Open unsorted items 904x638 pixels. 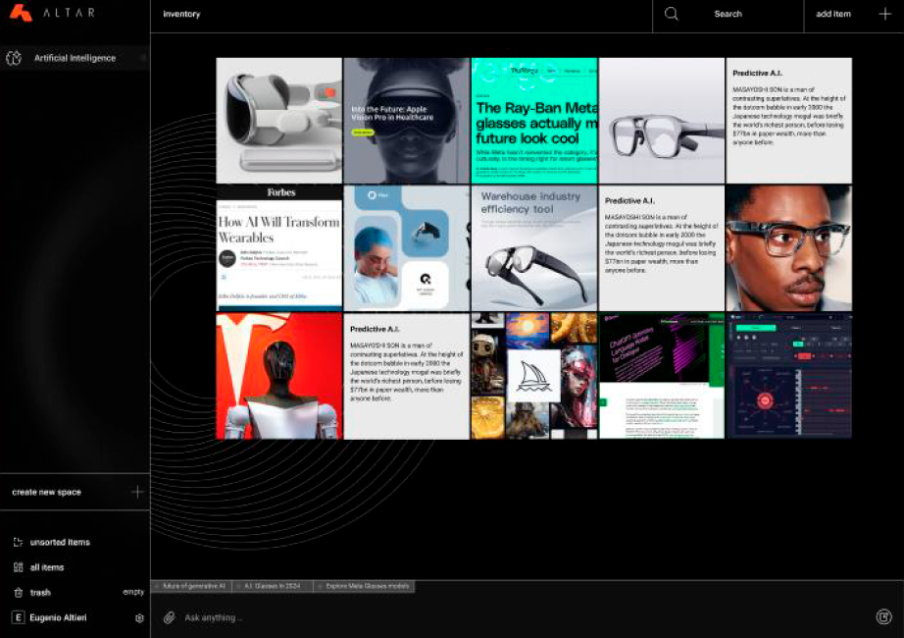[x=59, y=542]
